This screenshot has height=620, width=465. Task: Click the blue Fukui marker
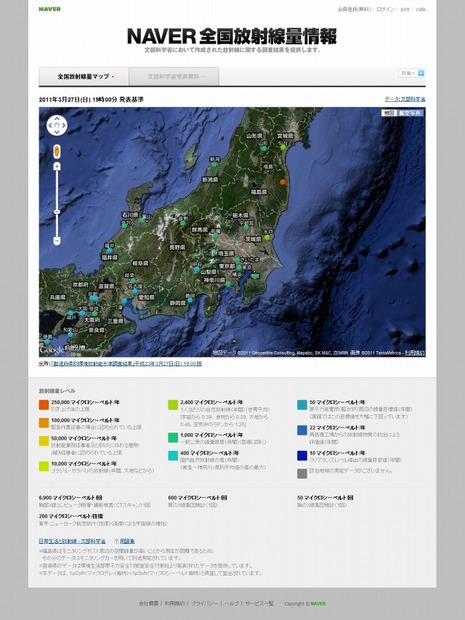point(110,251)
